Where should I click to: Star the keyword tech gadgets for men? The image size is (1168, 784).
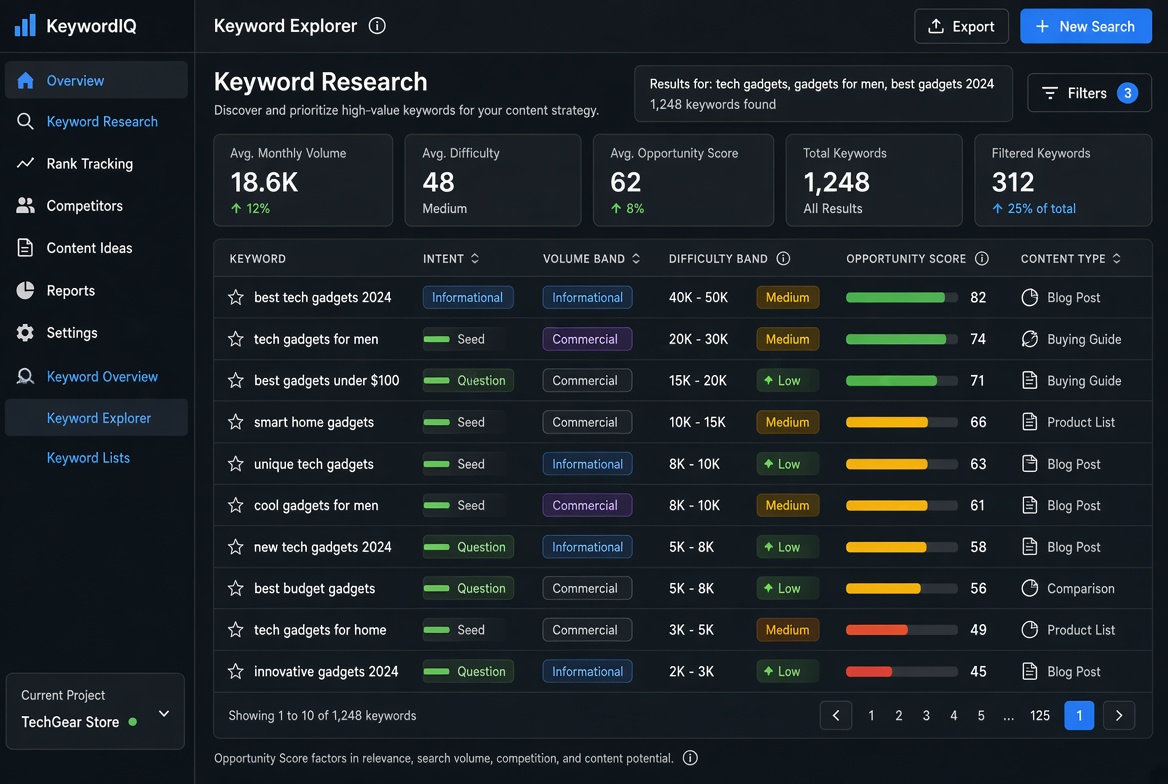(235, 339)
